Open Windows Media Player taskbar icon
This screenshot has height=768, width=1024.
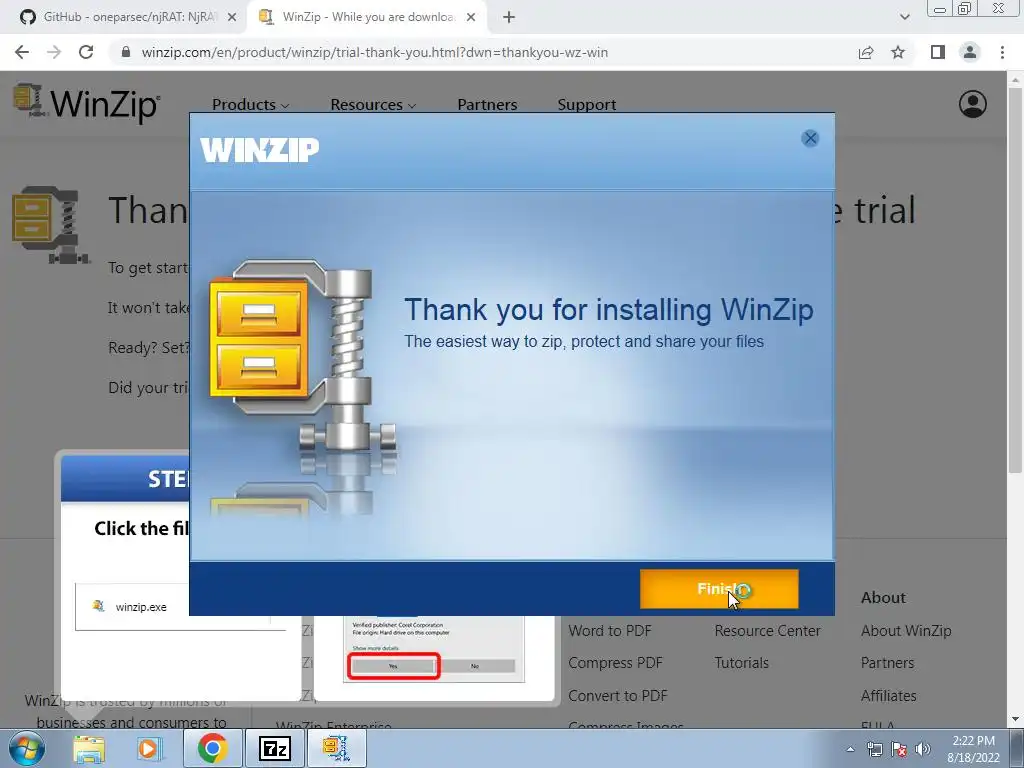(150, 748)
